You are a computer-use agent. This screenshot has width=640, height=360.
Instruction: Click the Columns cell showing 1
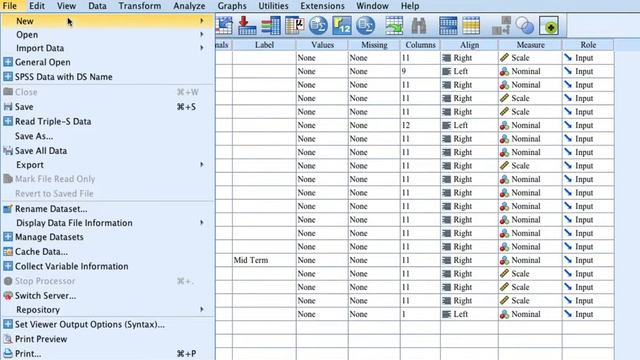tap(420, 314)
